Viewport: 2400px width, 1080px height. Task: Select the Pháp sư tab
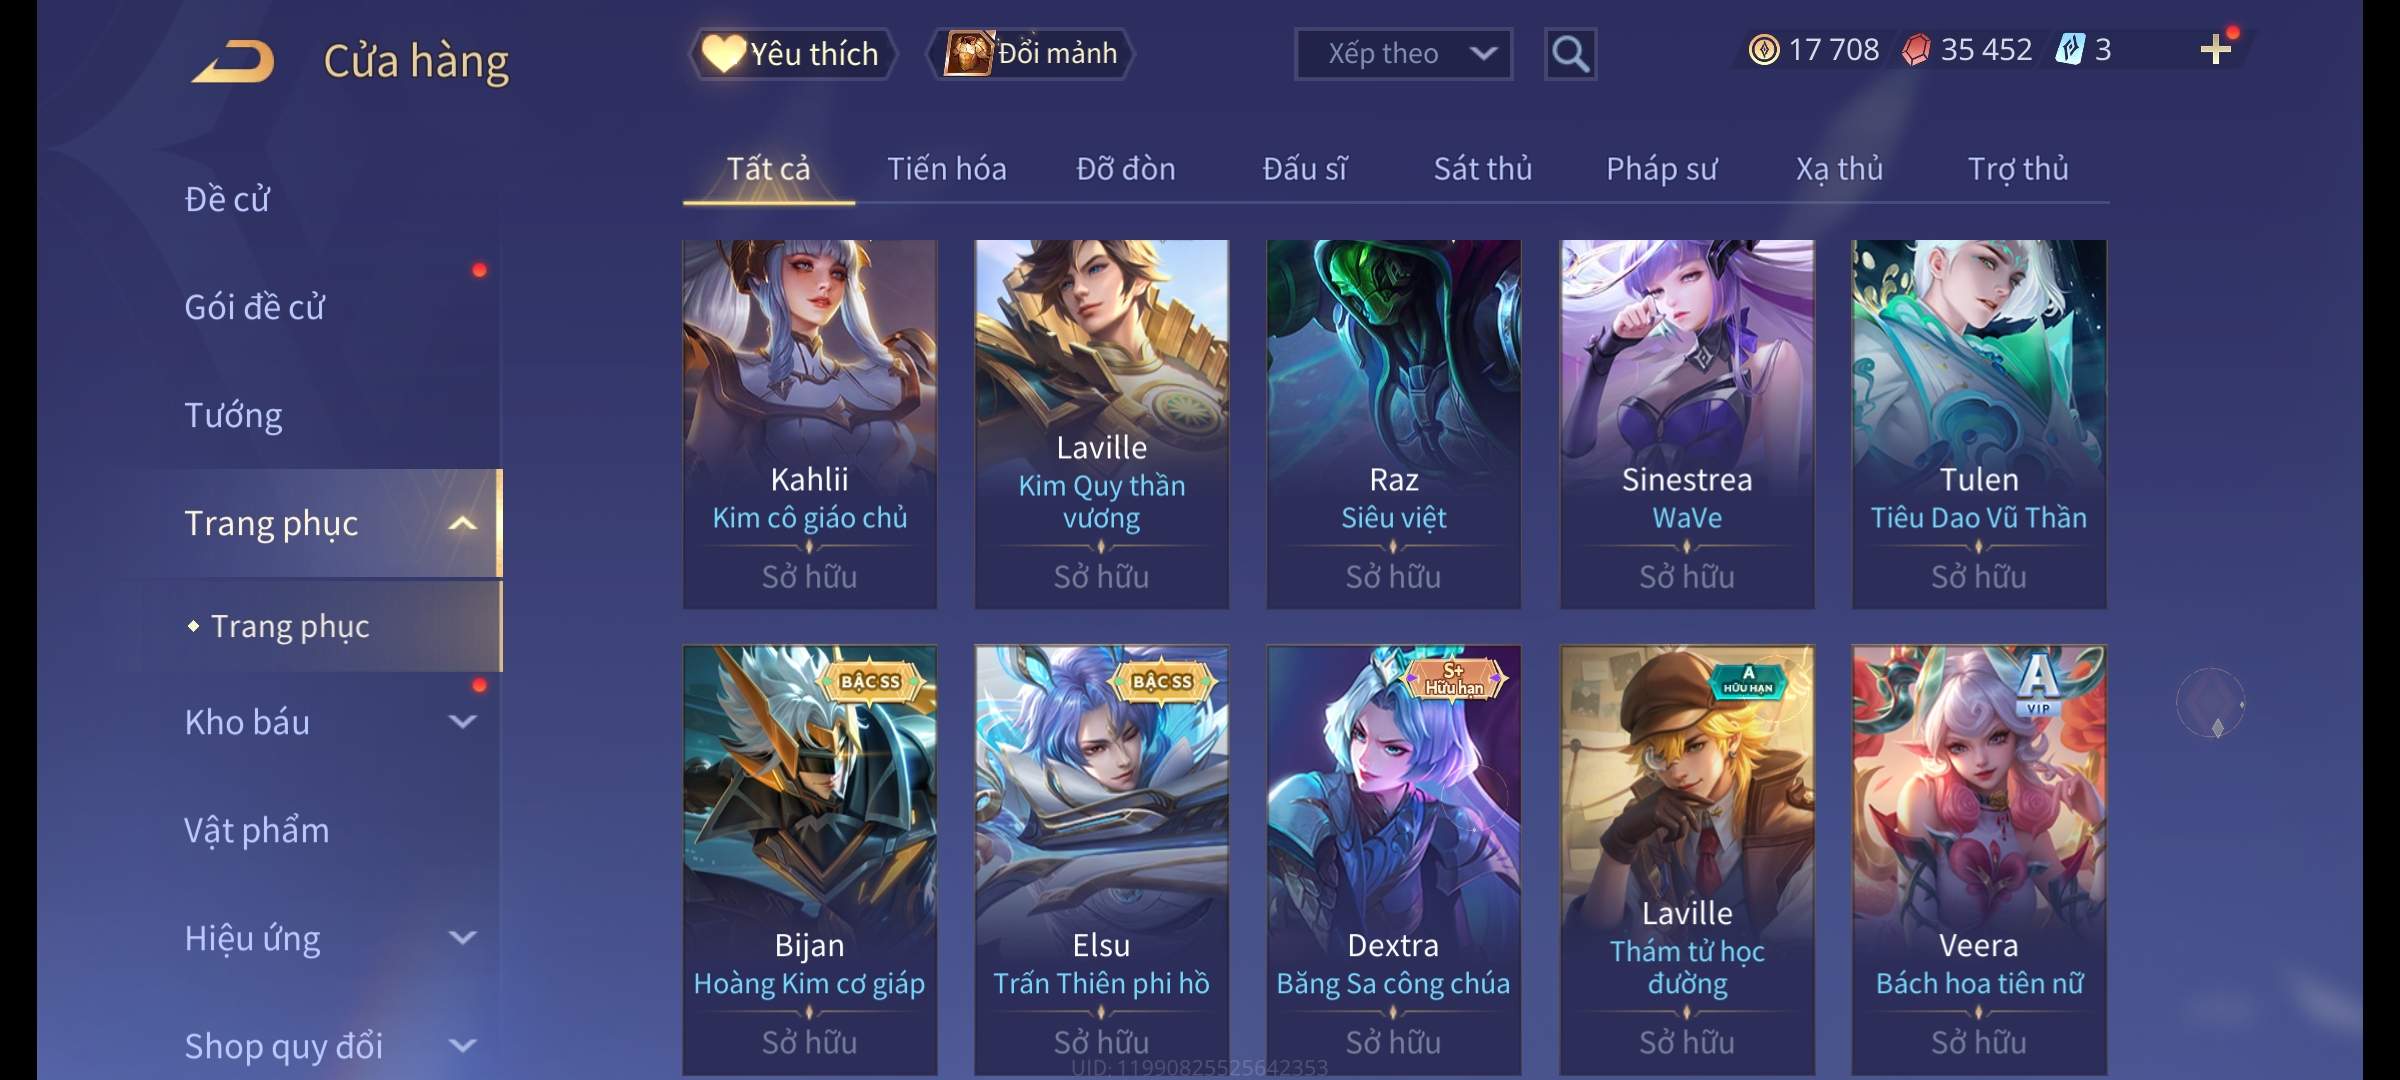tap(1661, 169)
